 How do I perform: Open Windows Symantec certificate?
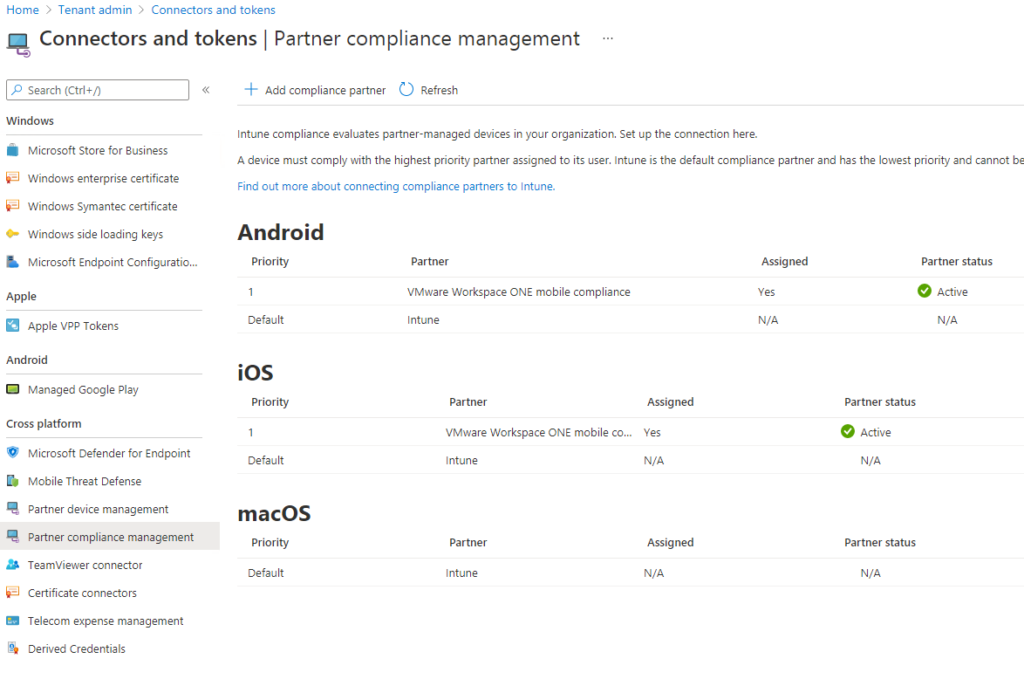104,206
